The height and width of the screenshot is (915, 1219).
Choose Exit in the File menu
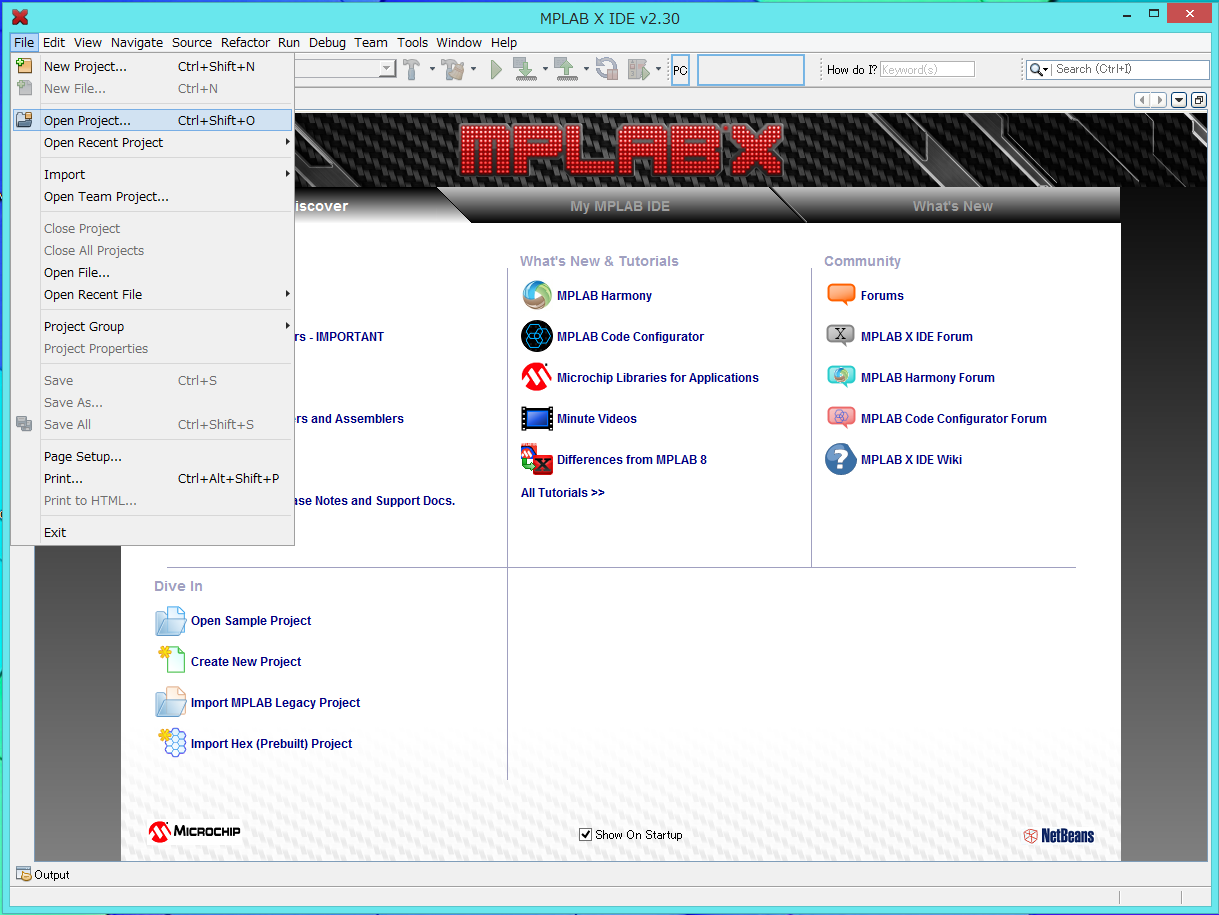[x=55, y=533]
